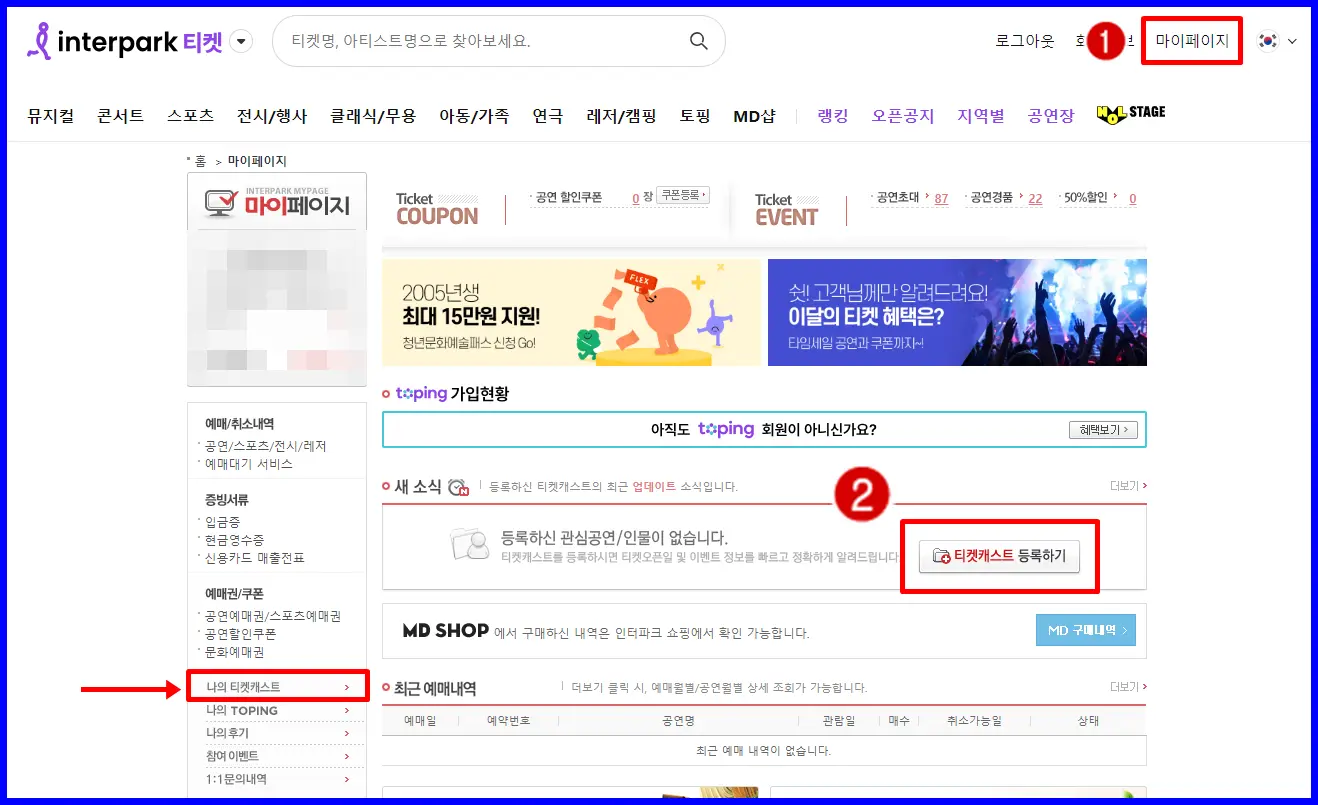This screenshot has height=805, width=1318.
Task: Open 마이페이지 in the top header
Action: tap(1192, 41)
